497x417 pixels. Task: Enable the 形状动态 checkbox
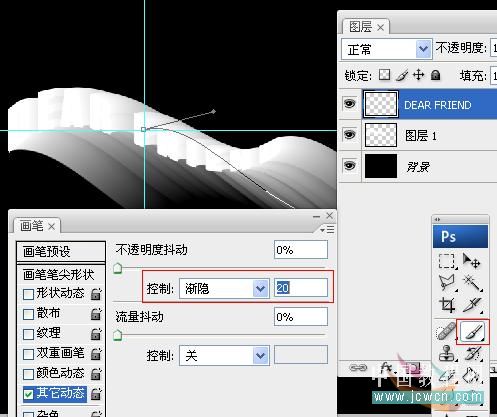point(28,294)
